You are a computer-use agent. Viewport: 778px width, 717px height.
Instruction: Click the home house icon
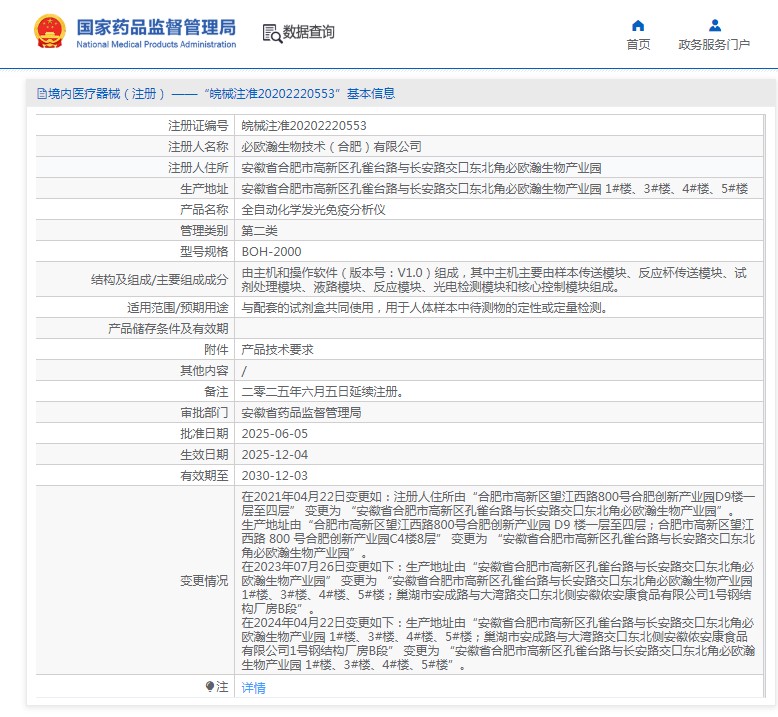(638, 25)
